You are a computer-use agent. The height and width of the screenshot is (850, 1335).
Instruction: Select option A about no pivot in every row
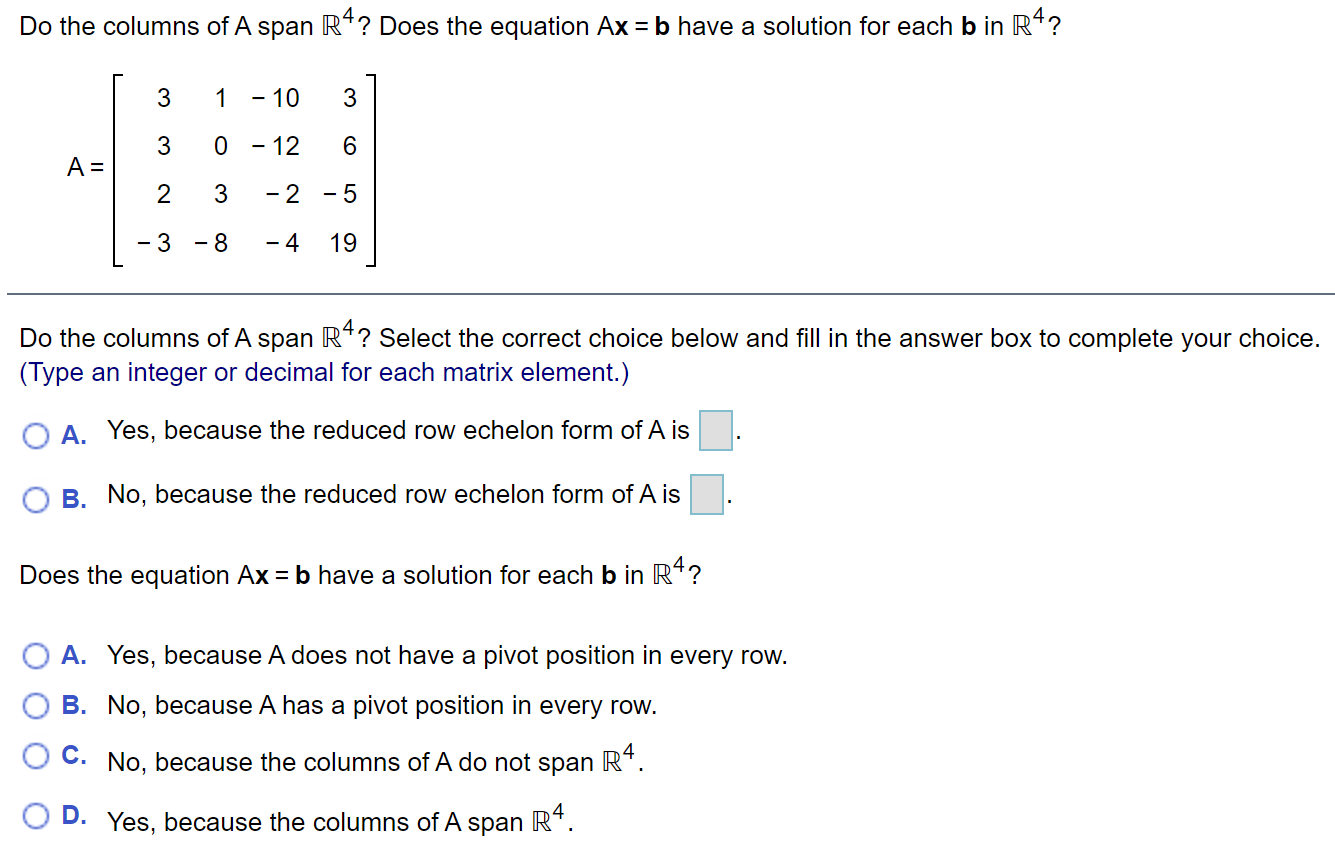coord(36,655)
